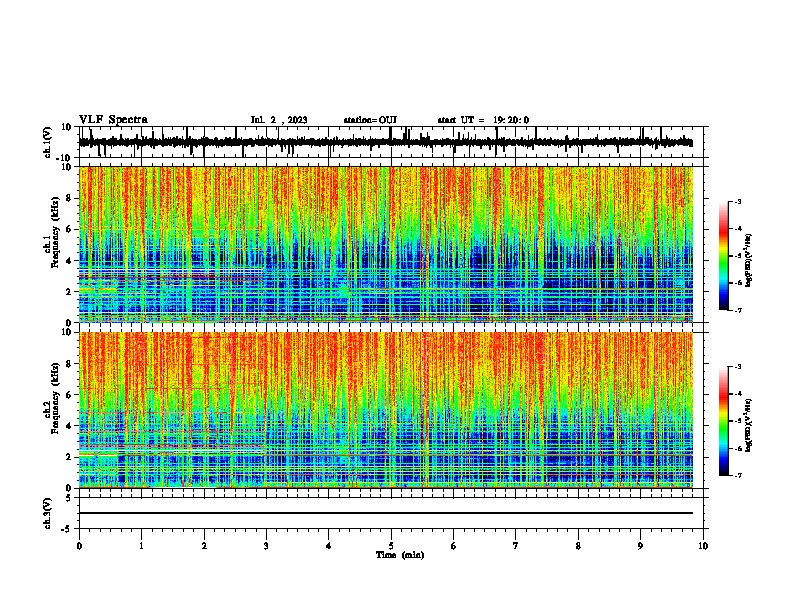Click the '-3' label on ch.2 color bar

[x=738, y=367]
